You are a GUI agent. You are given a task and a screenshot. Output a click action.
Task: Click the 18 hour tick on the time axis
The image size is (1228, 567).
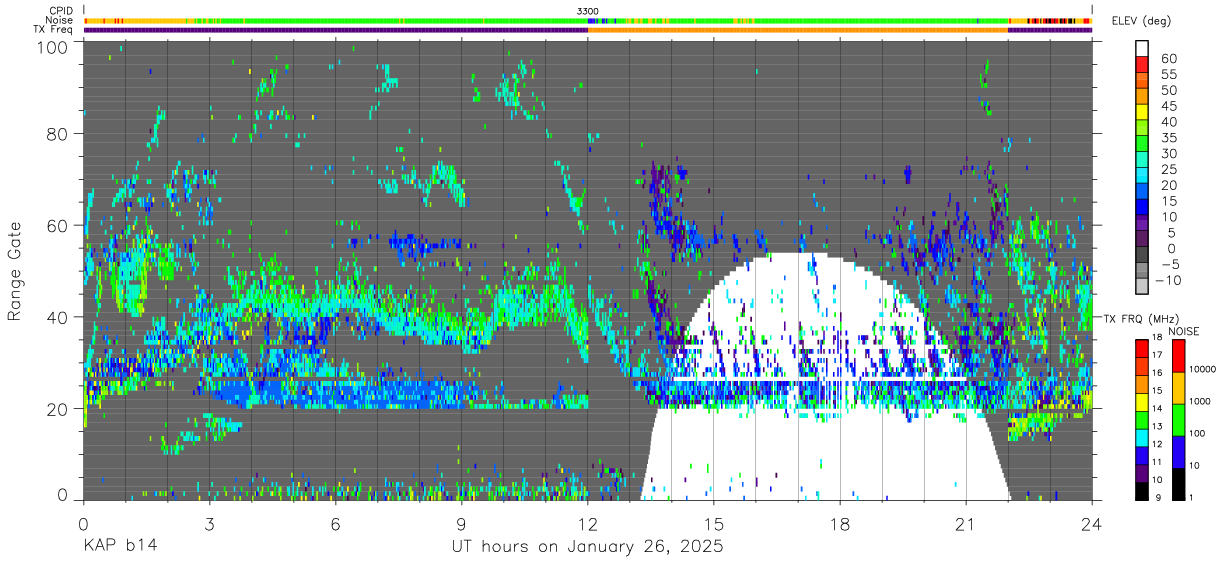tap(840, 524)
